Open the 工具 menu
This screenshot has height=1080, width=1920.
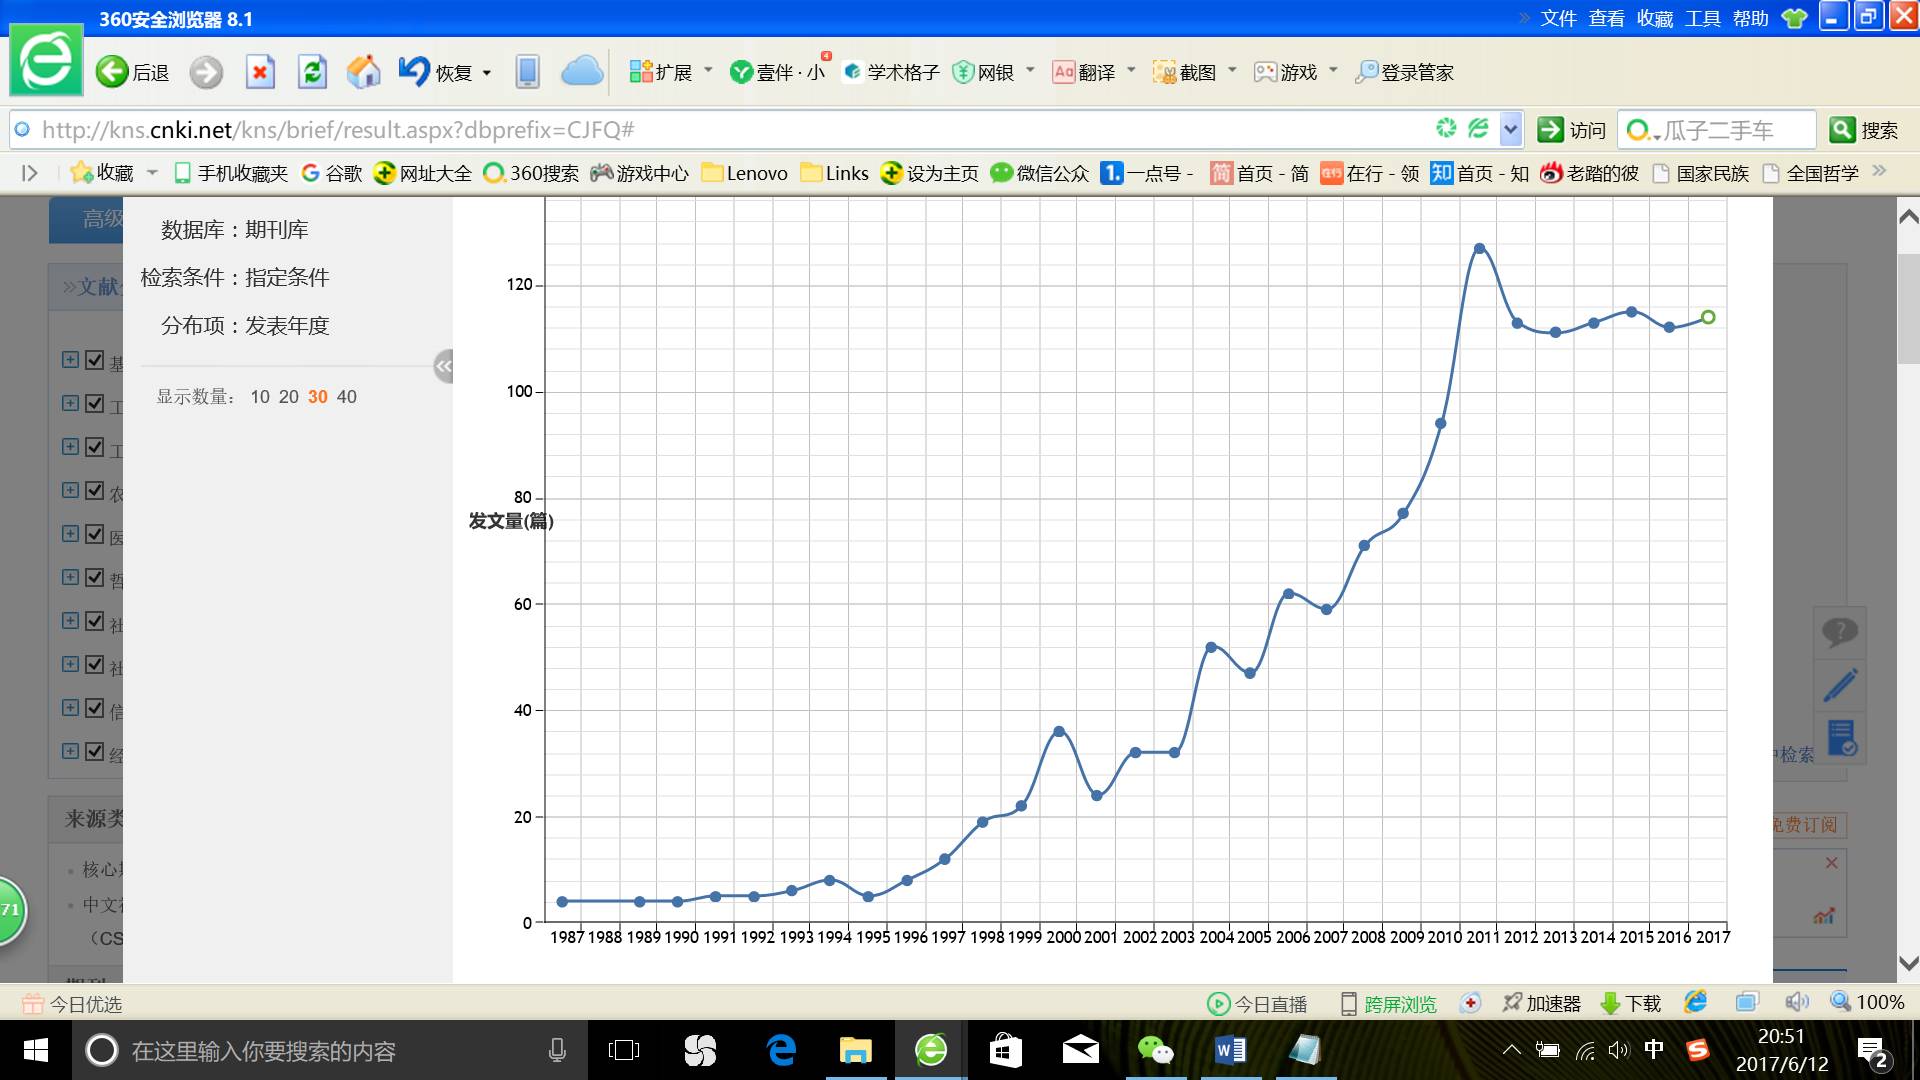(x=1702, y=18)
